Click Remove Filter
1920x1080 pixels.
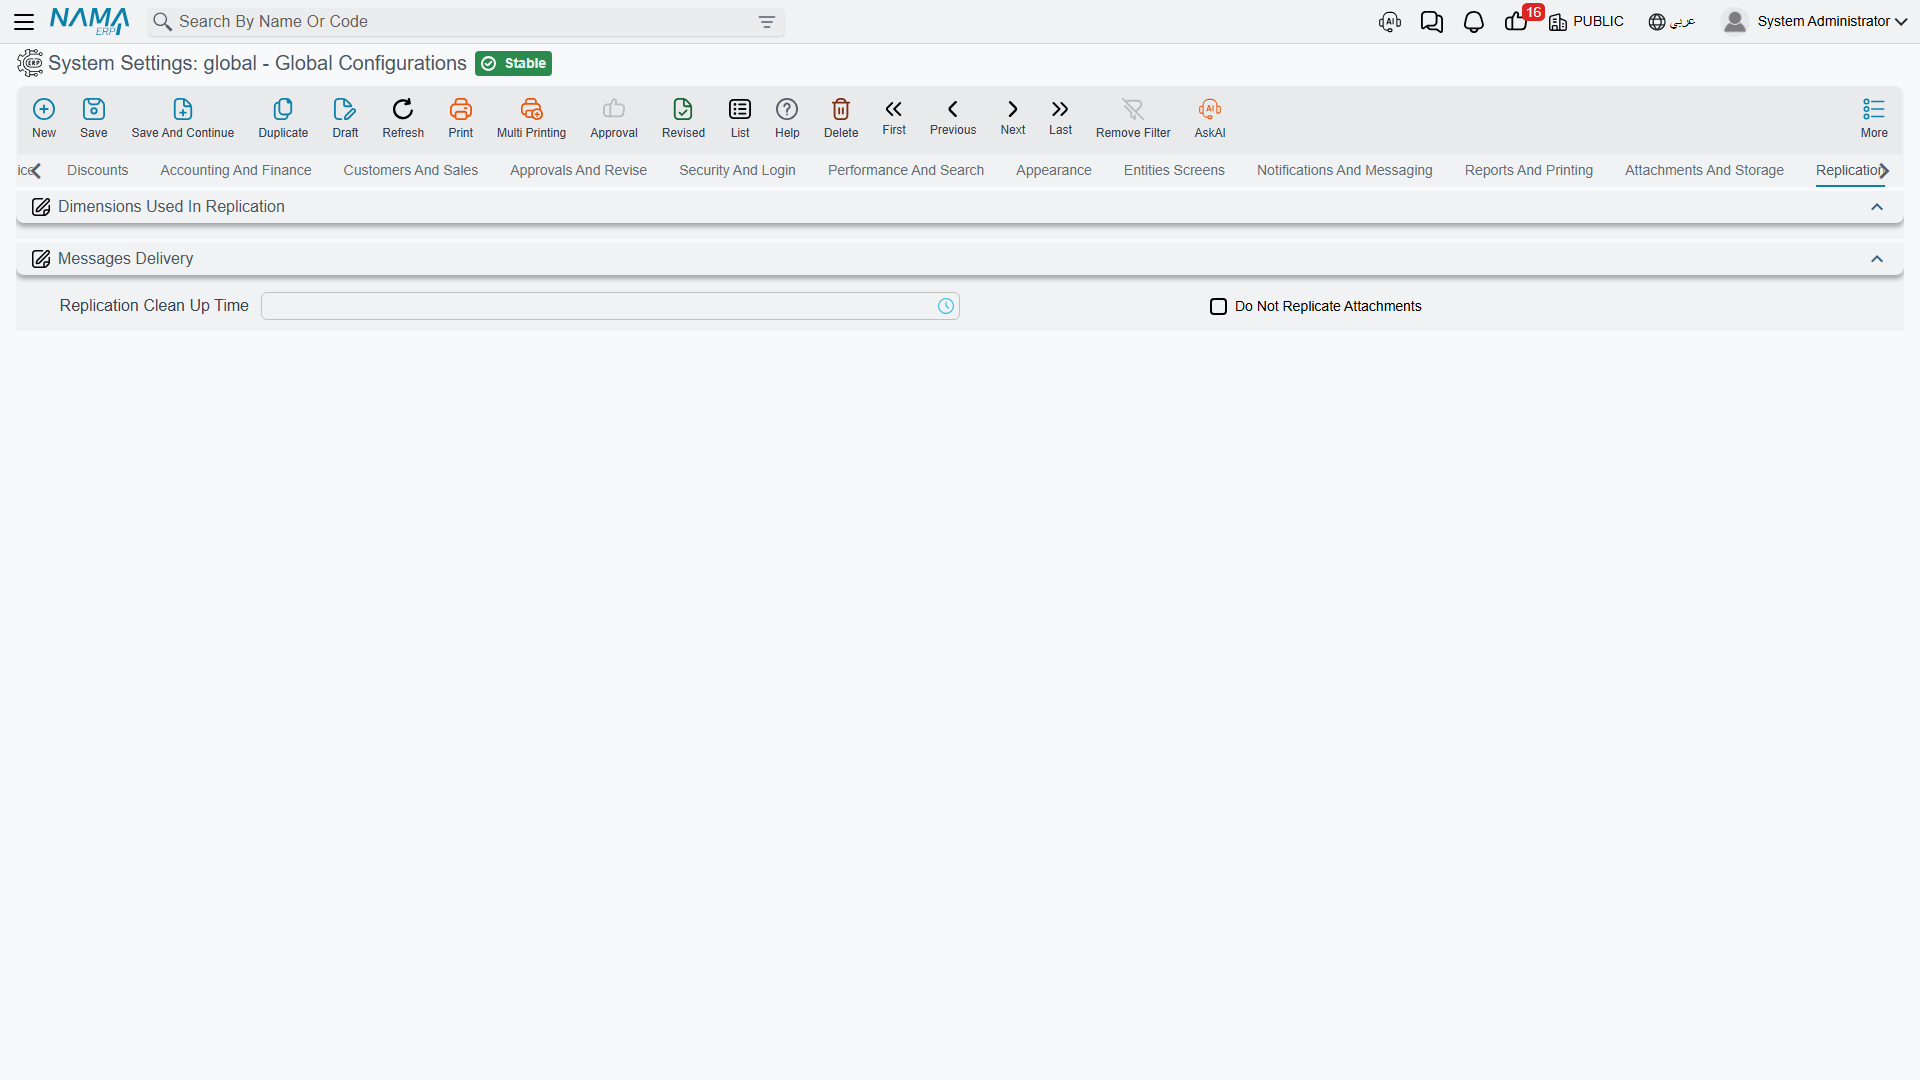1133,118
